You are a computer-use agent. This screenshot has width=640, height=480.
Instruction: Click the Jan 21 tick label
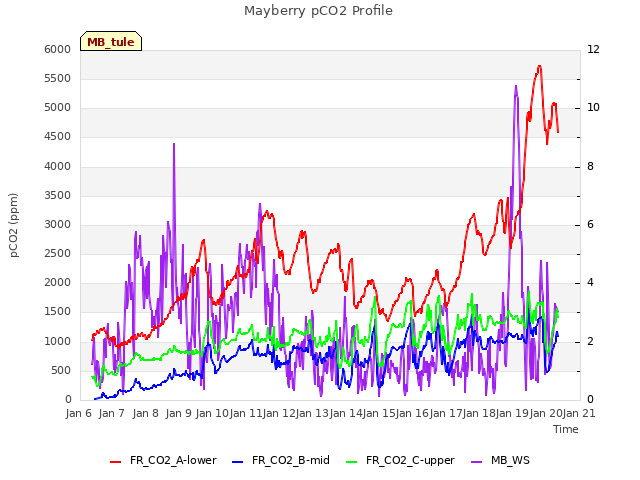579,413
